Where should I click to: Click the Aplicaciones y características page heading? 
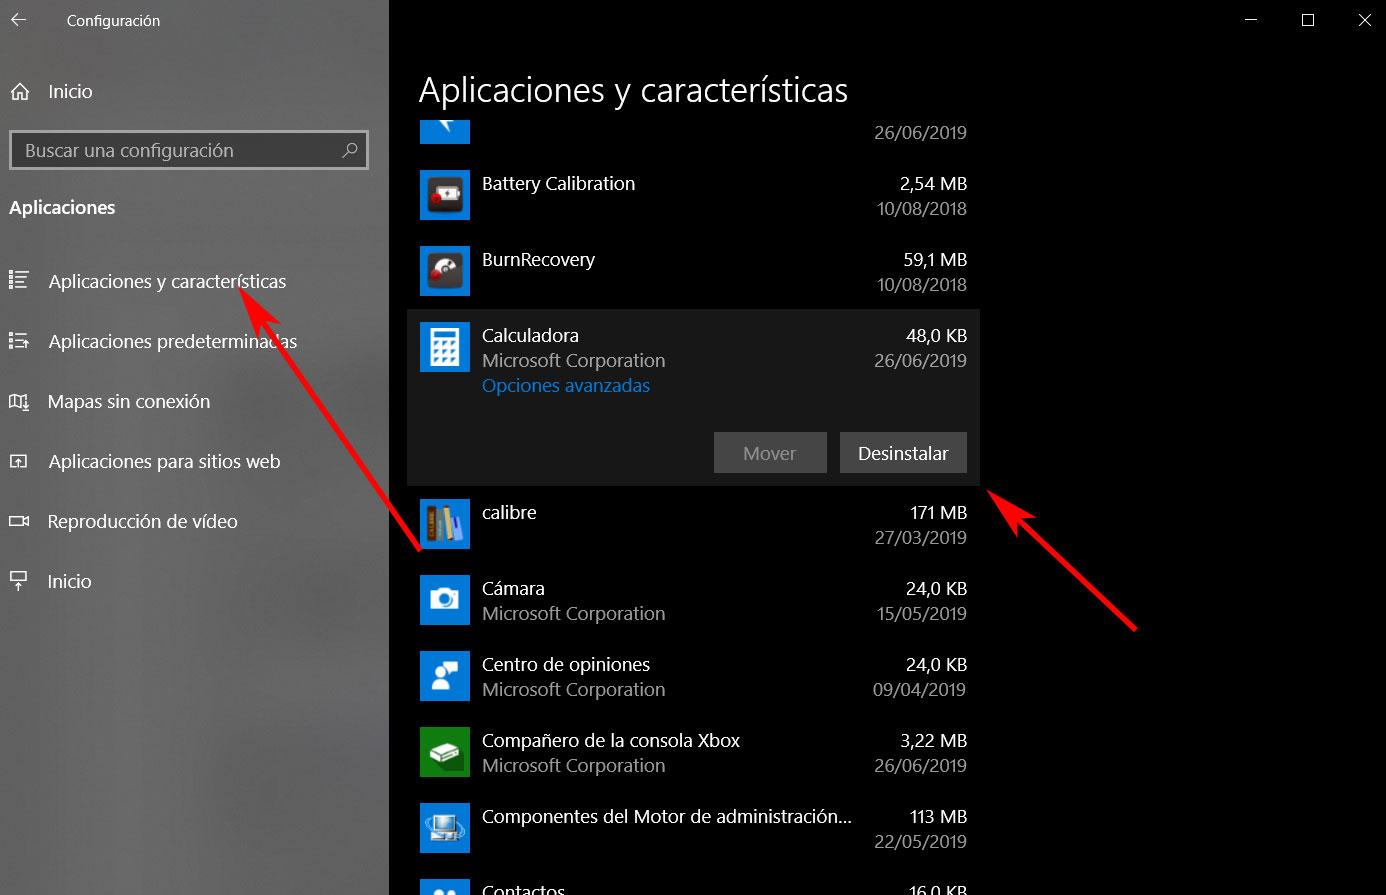[x=633, y=90]
